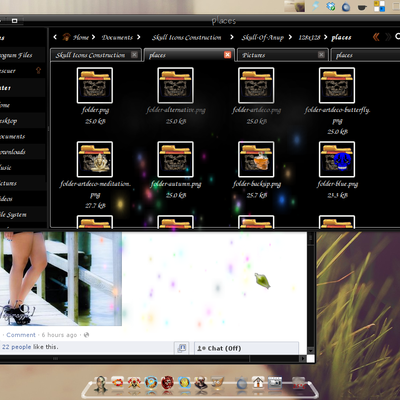Screen dimensions: 400x400
Task: Select the places tab with red close button
Action: tap(189, 55)
